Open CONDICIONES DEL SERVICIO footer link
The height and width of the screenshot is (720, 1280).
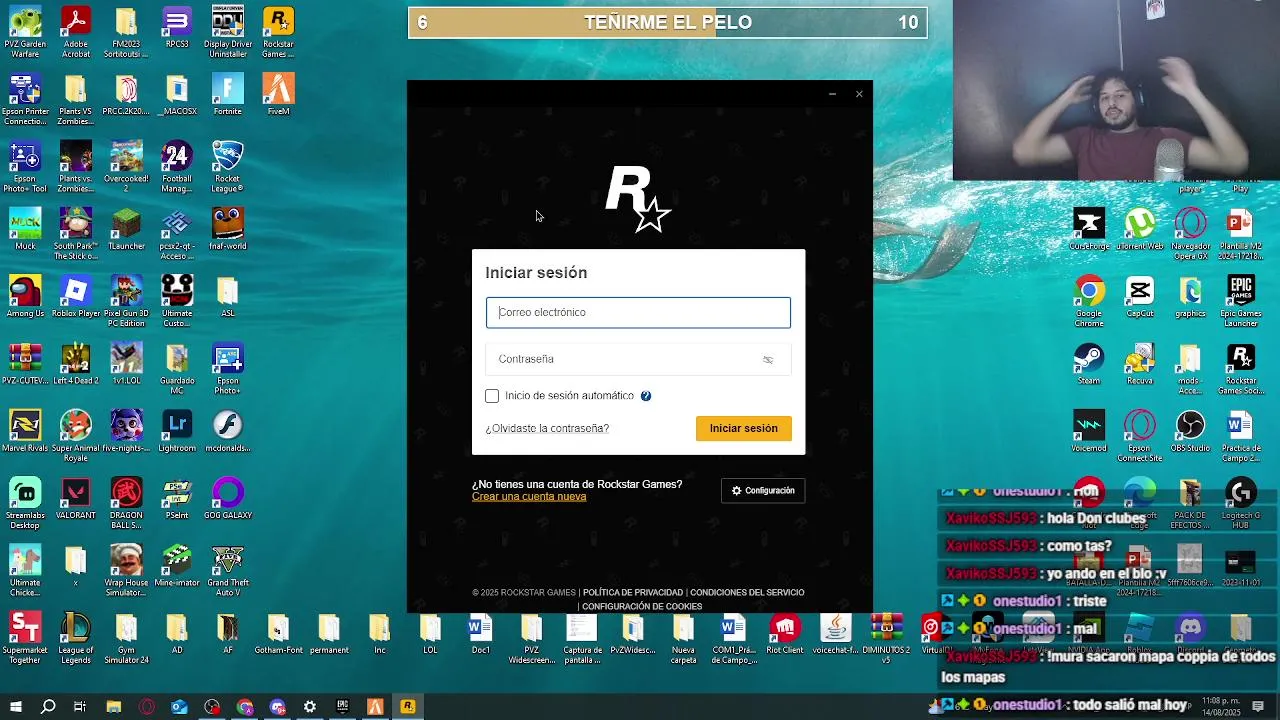[x=747, y=592]
